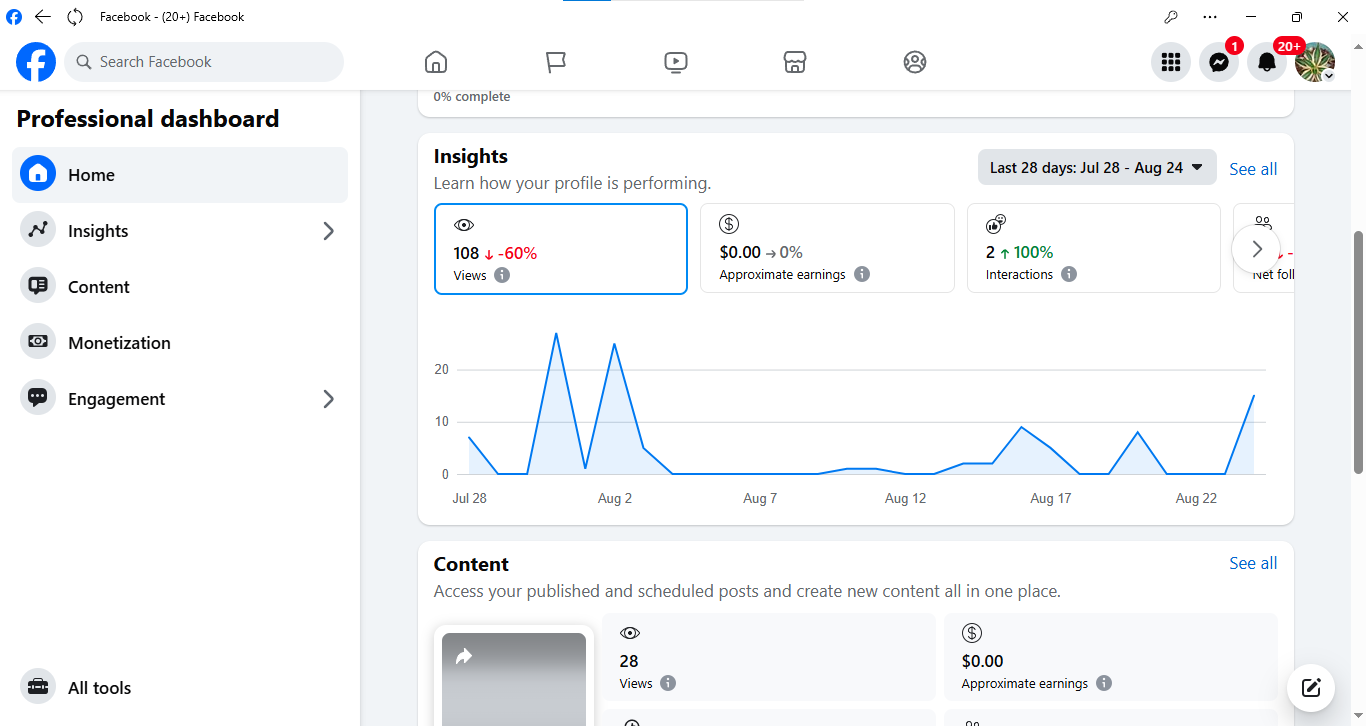The image size is (1366, 726).
Task: Select Home in Professional dashboard sidebar
Action: (180, 175)
